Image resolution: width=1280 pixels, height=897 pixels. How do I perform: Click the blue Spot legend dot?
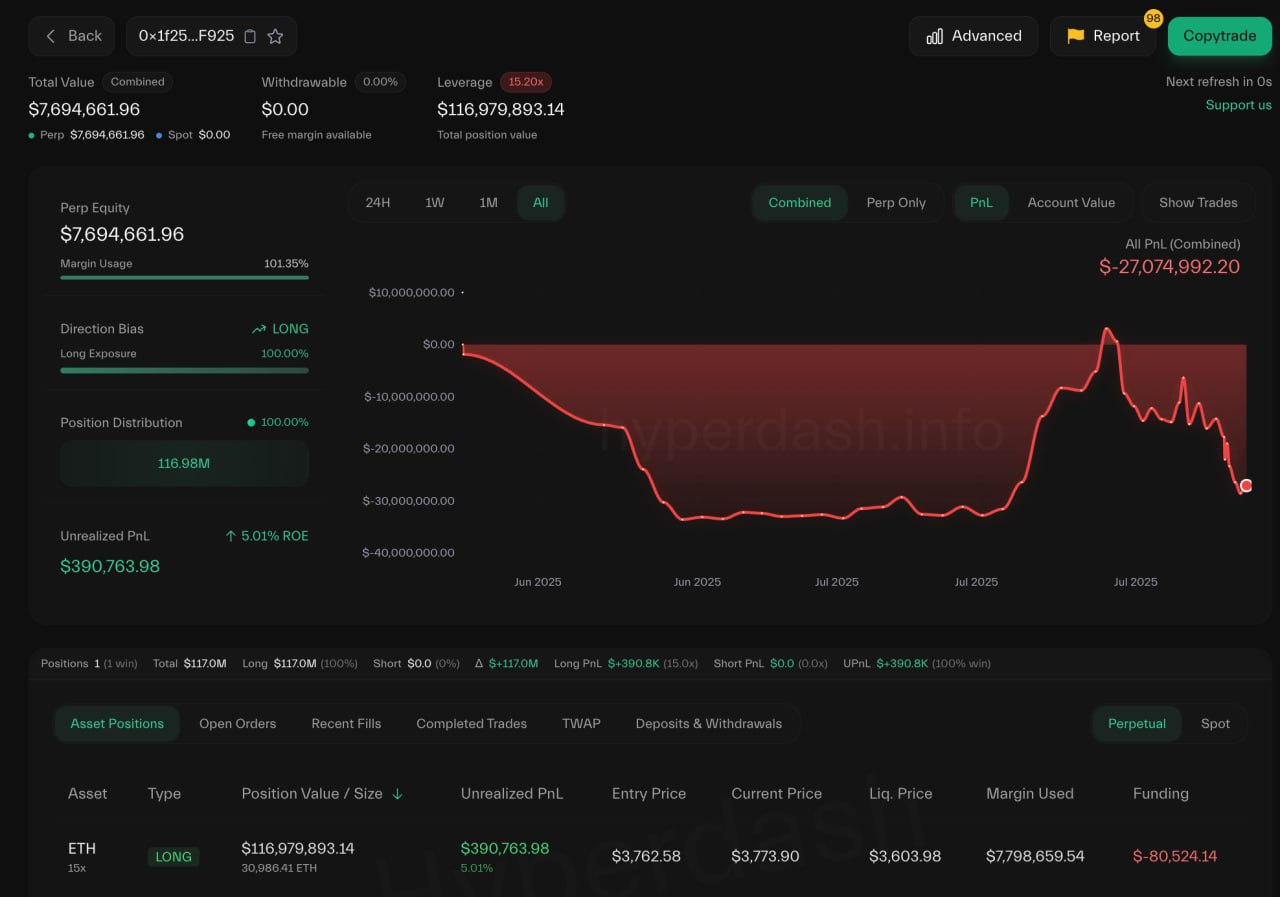(159, 135)
